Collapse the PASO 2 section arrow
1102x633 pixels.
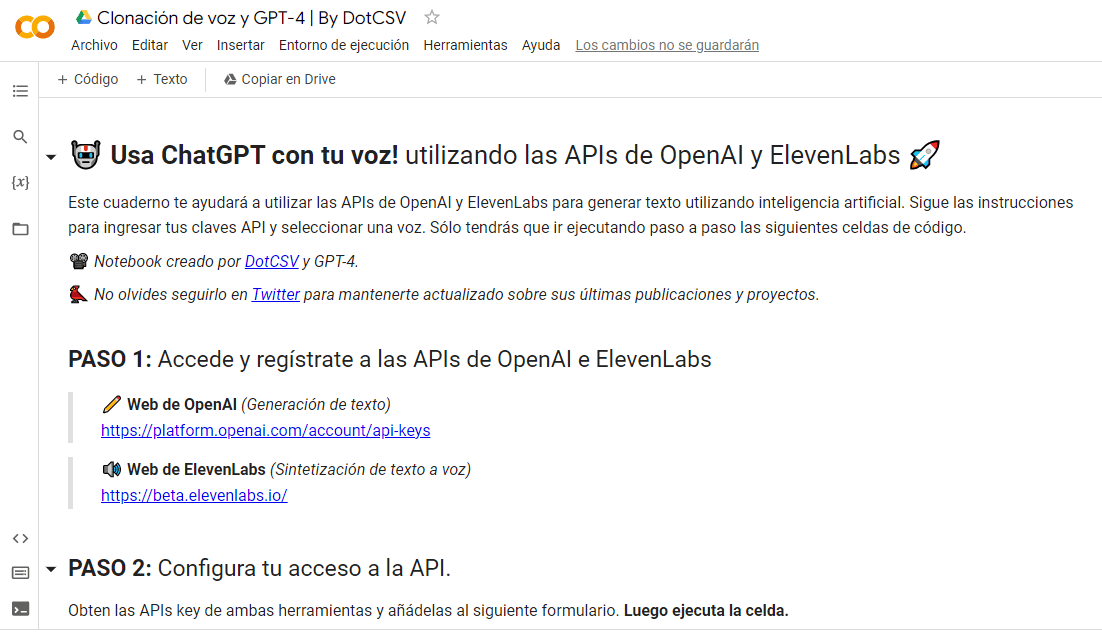pos(51,569)
